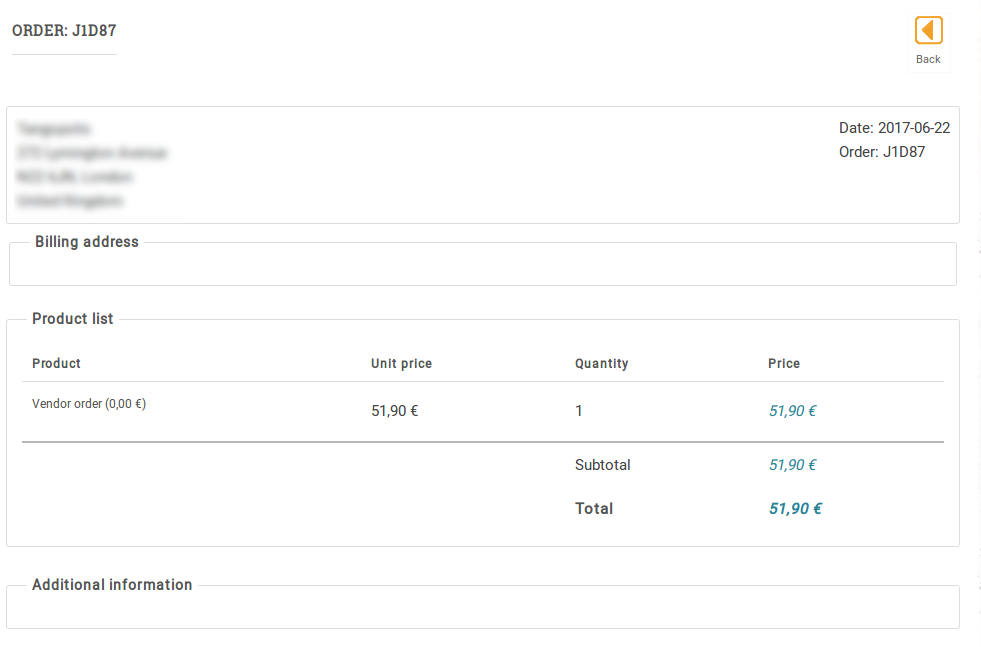The image size is (981, 647).
Task: Click the Product column header
Action: (56, 363)
